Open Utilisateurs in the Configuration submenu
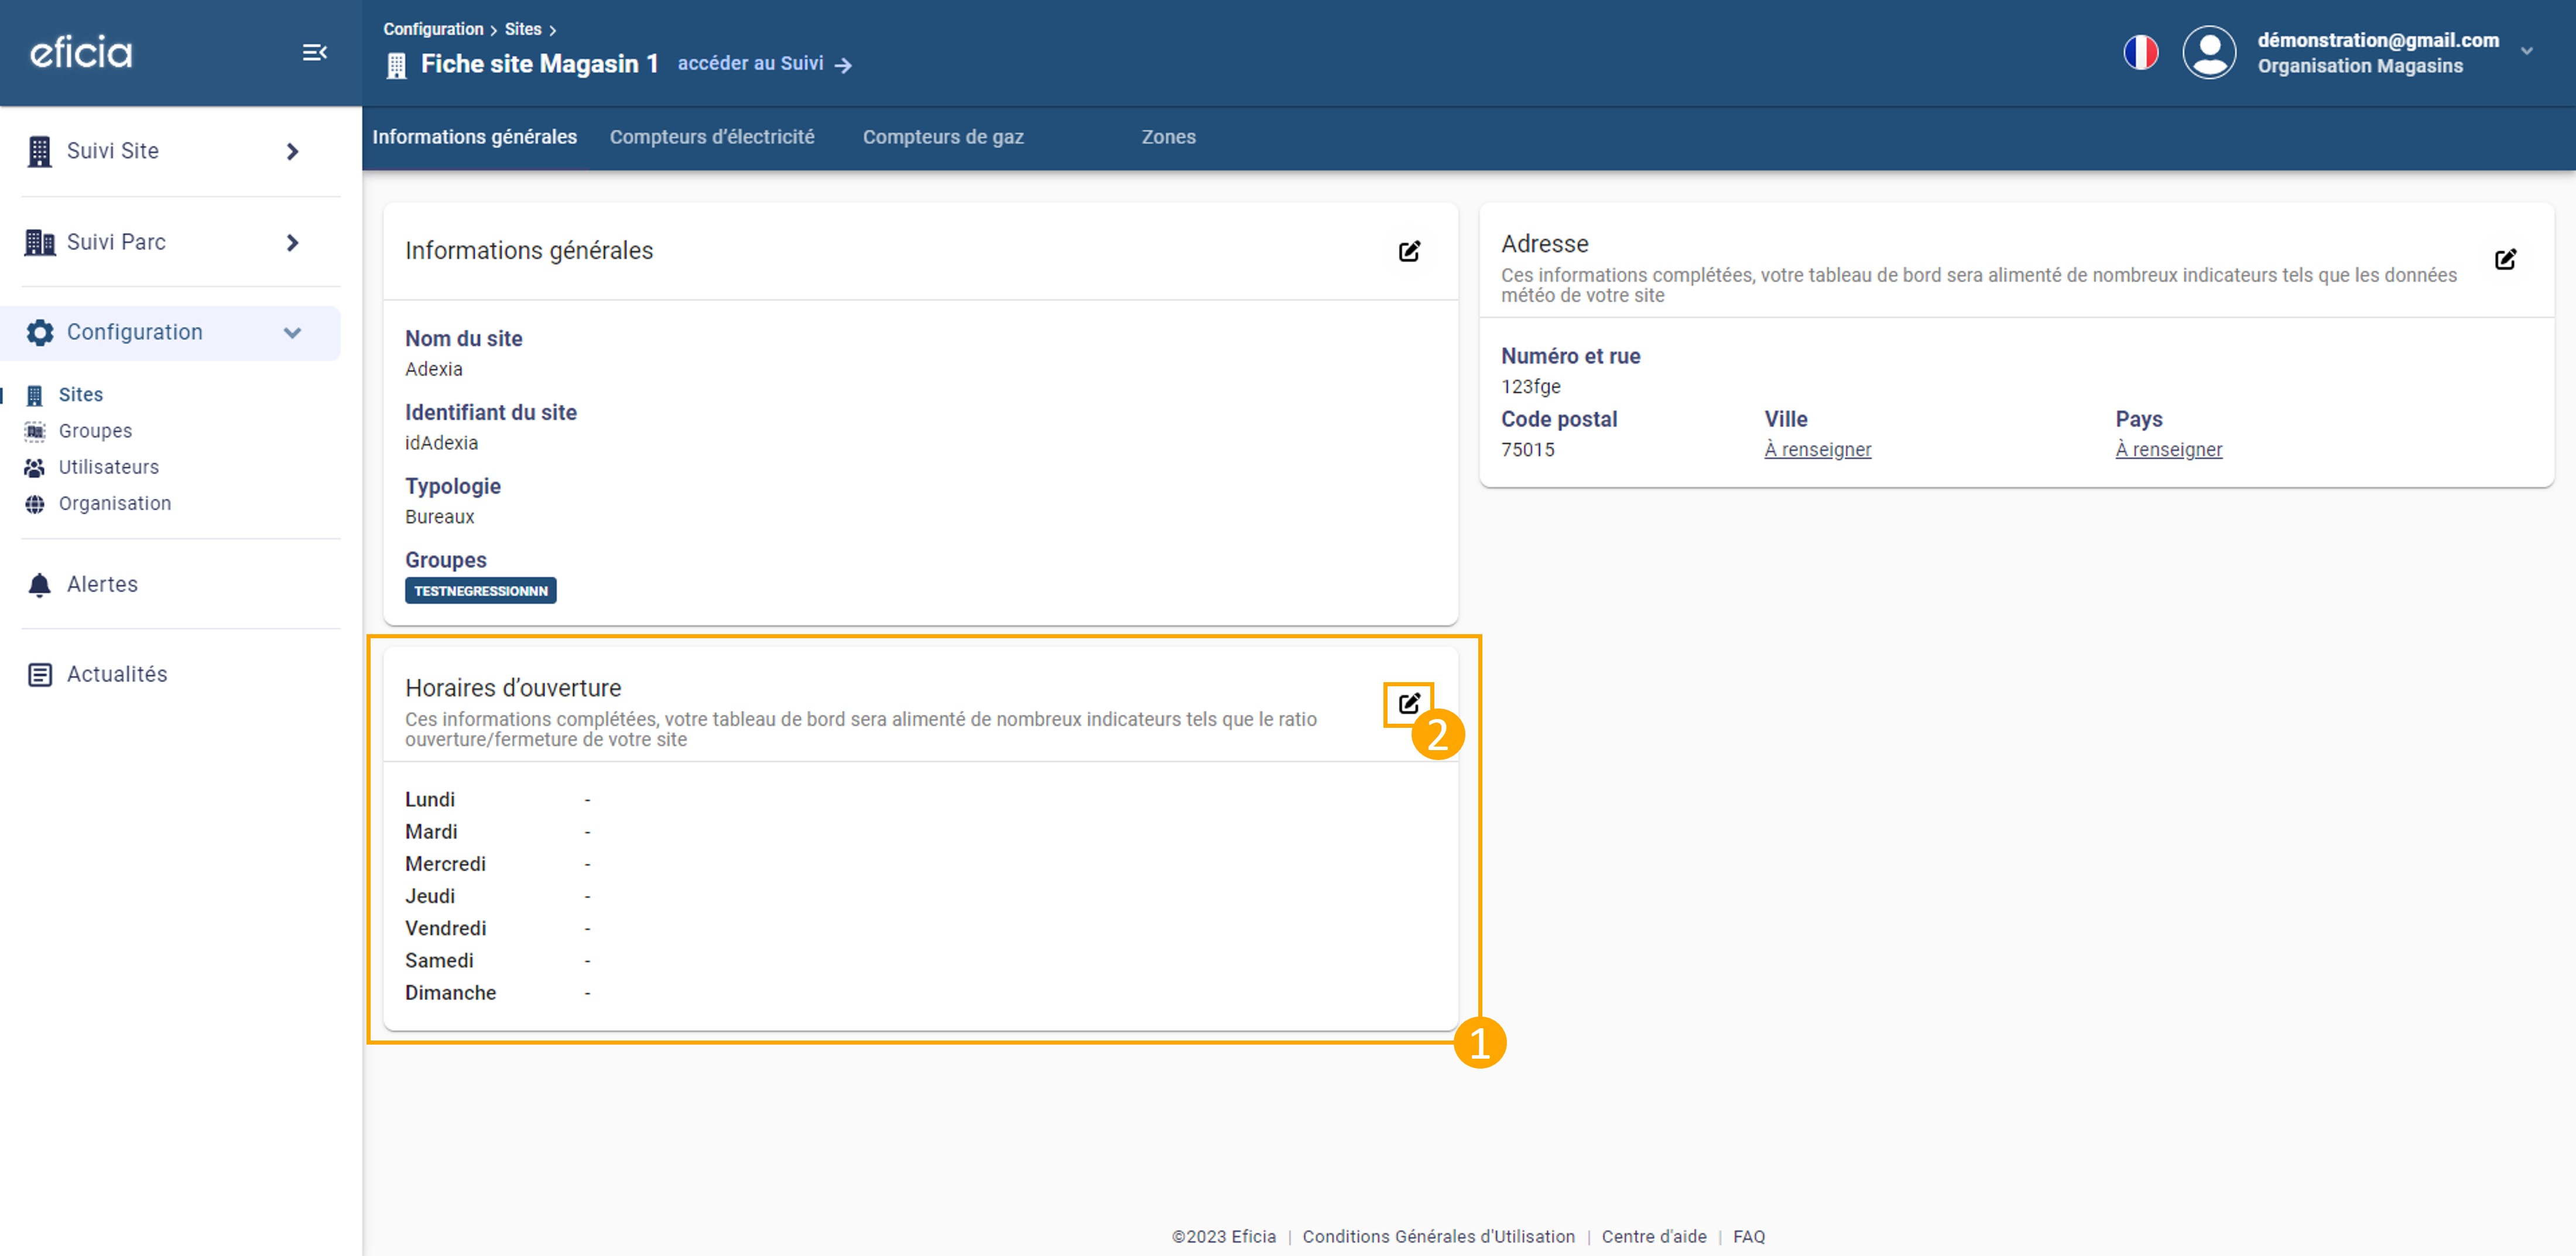The height and width of the screenshot is (1256, 2576). click(x=108, y=467)
